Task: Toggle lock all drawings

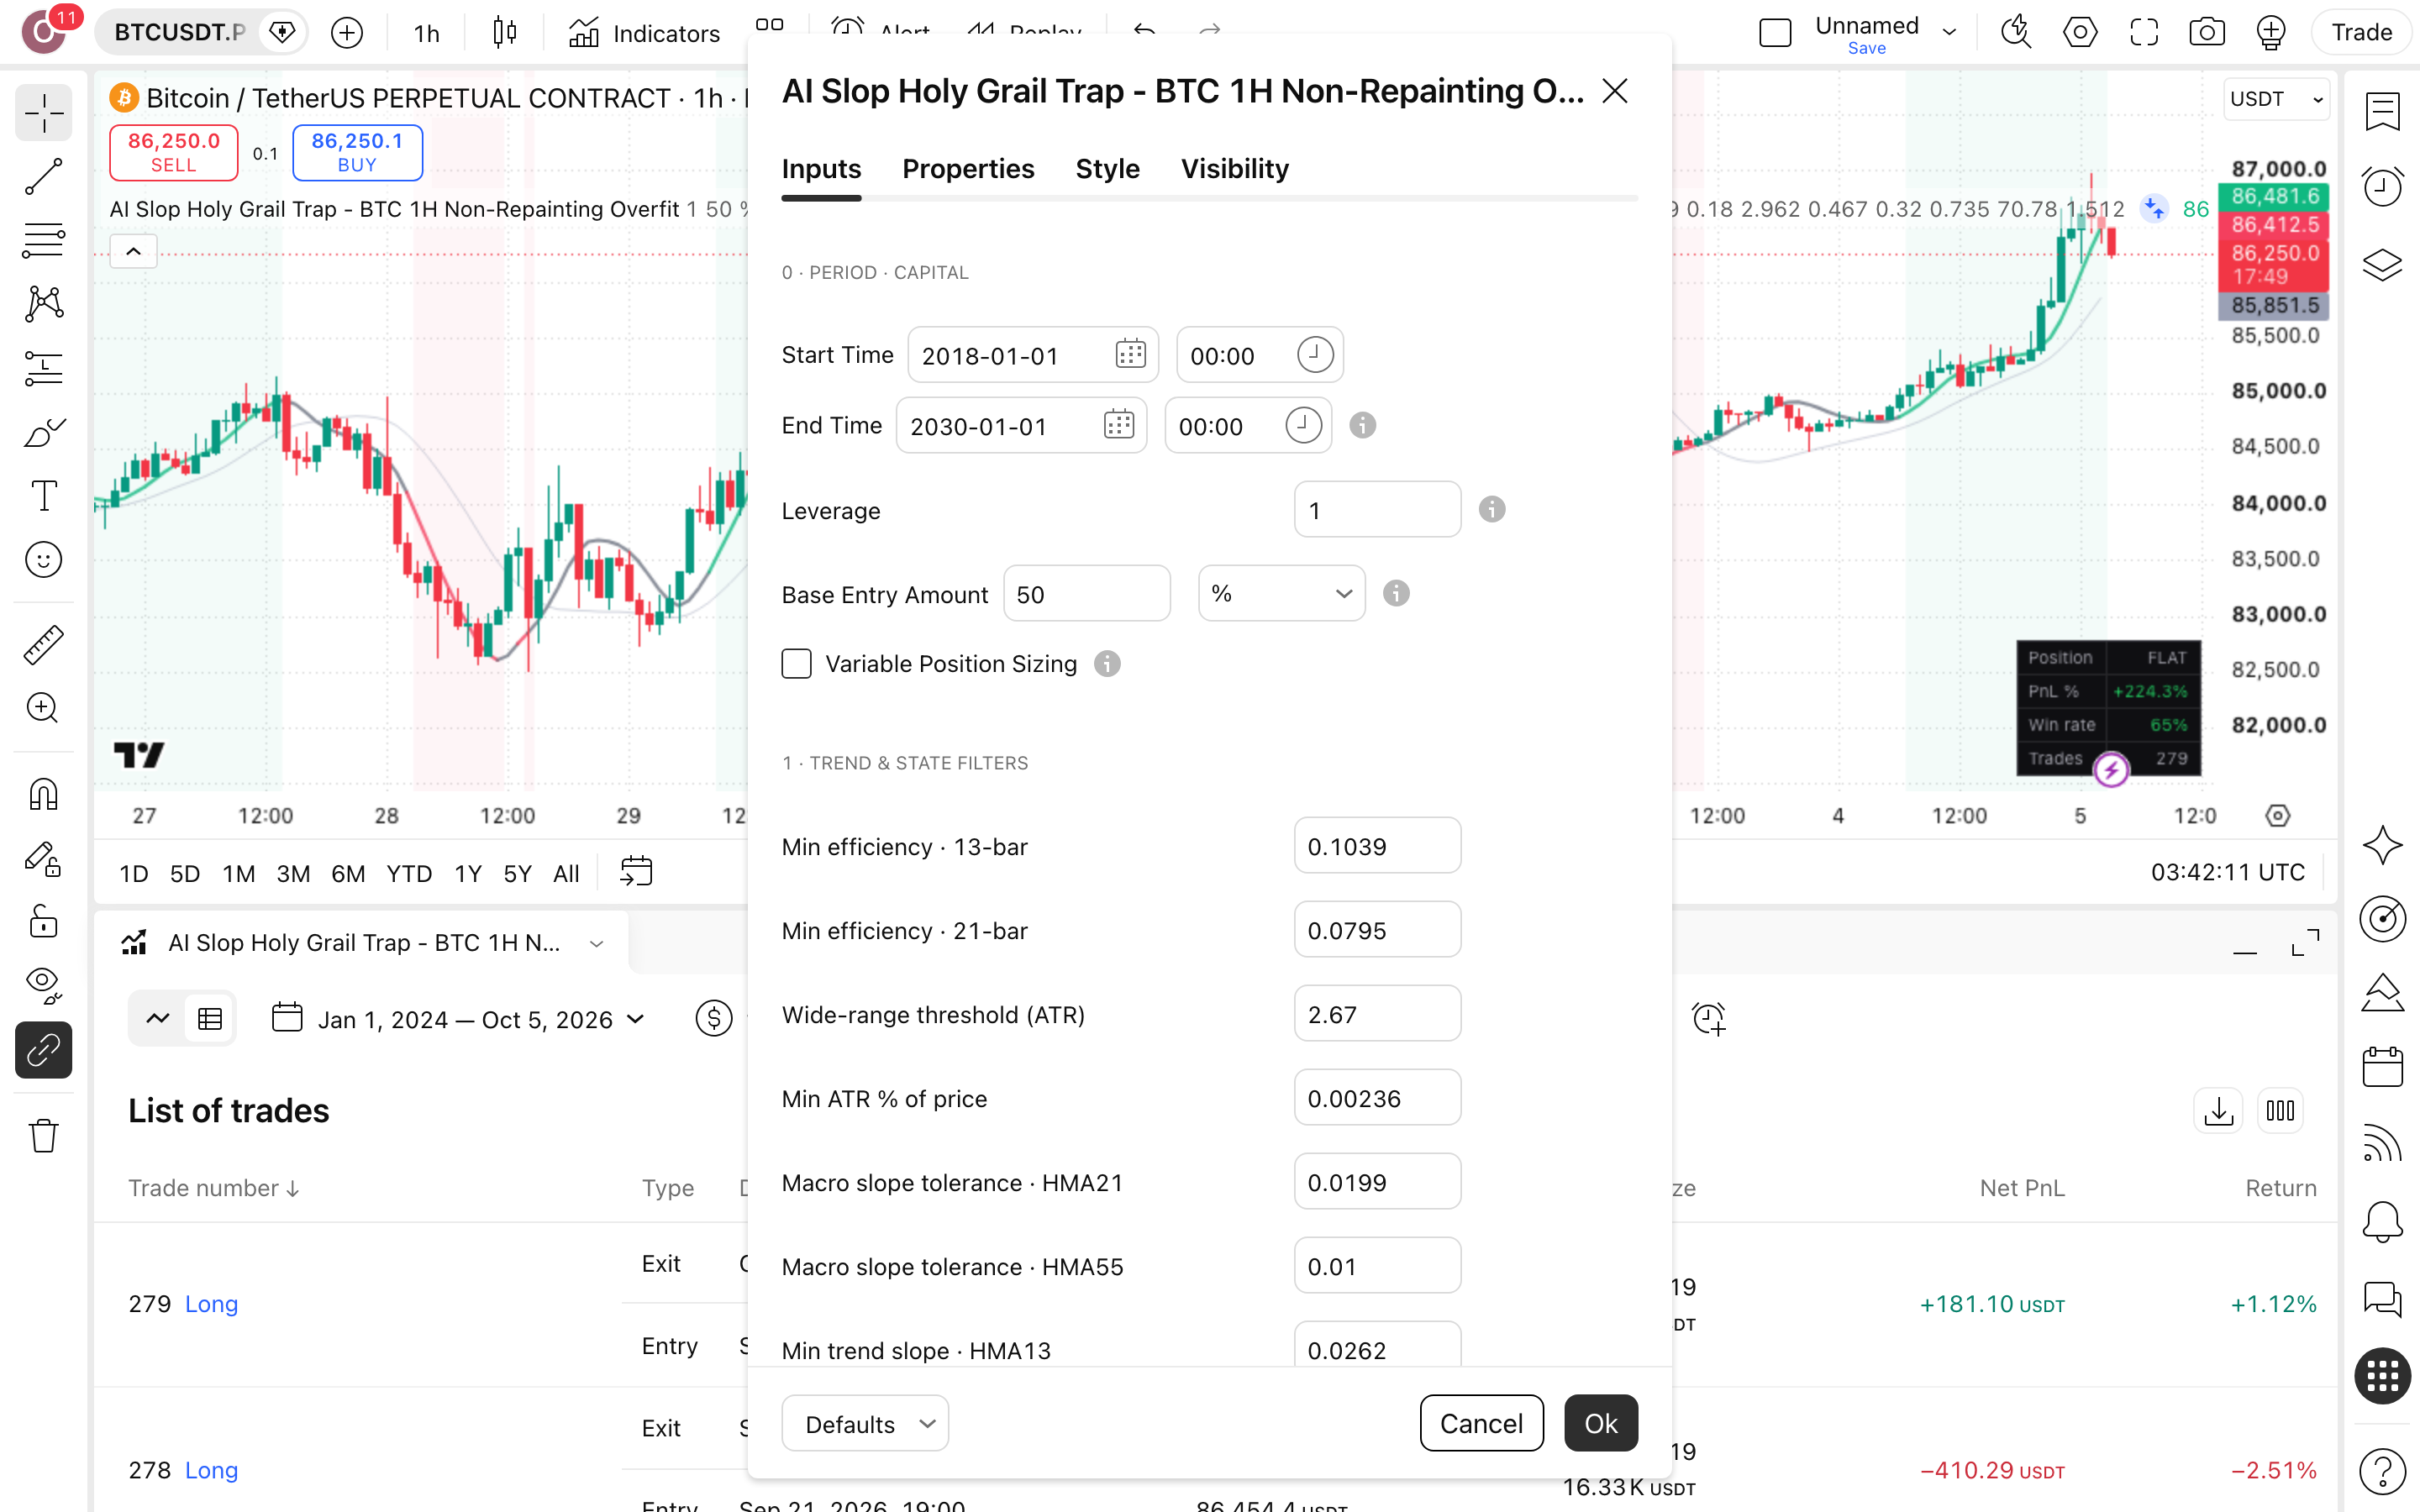Action: (43, 922)
